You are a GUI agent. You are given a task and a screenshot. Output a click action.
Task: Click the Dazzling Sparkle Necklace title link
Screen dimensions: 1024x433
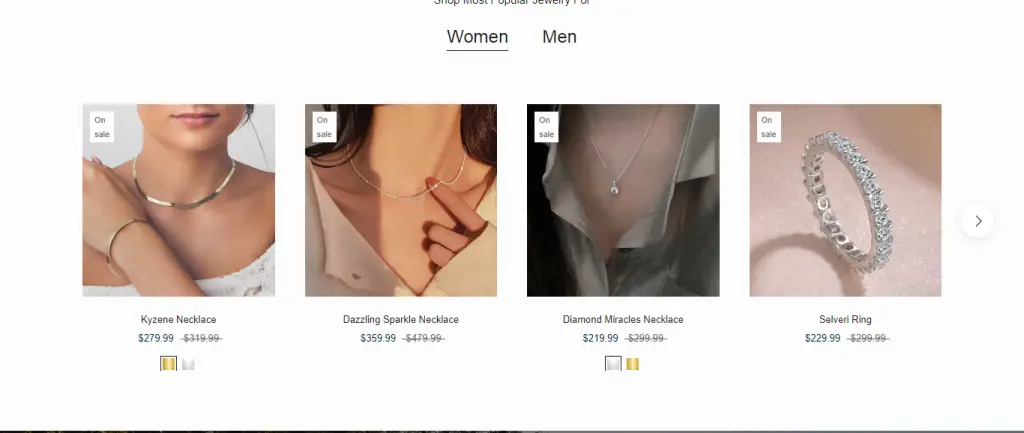[401, 319]
